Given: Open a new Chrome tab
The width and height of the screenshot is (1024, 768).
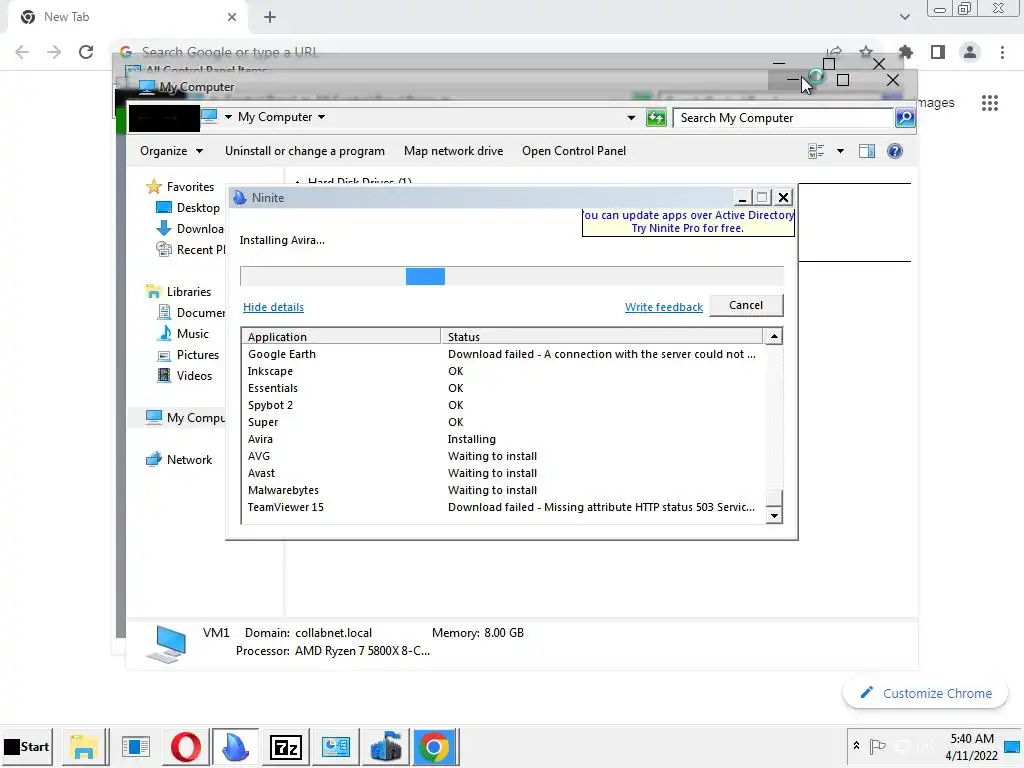Looking at the screenshot, I should (x=270, y=17).
